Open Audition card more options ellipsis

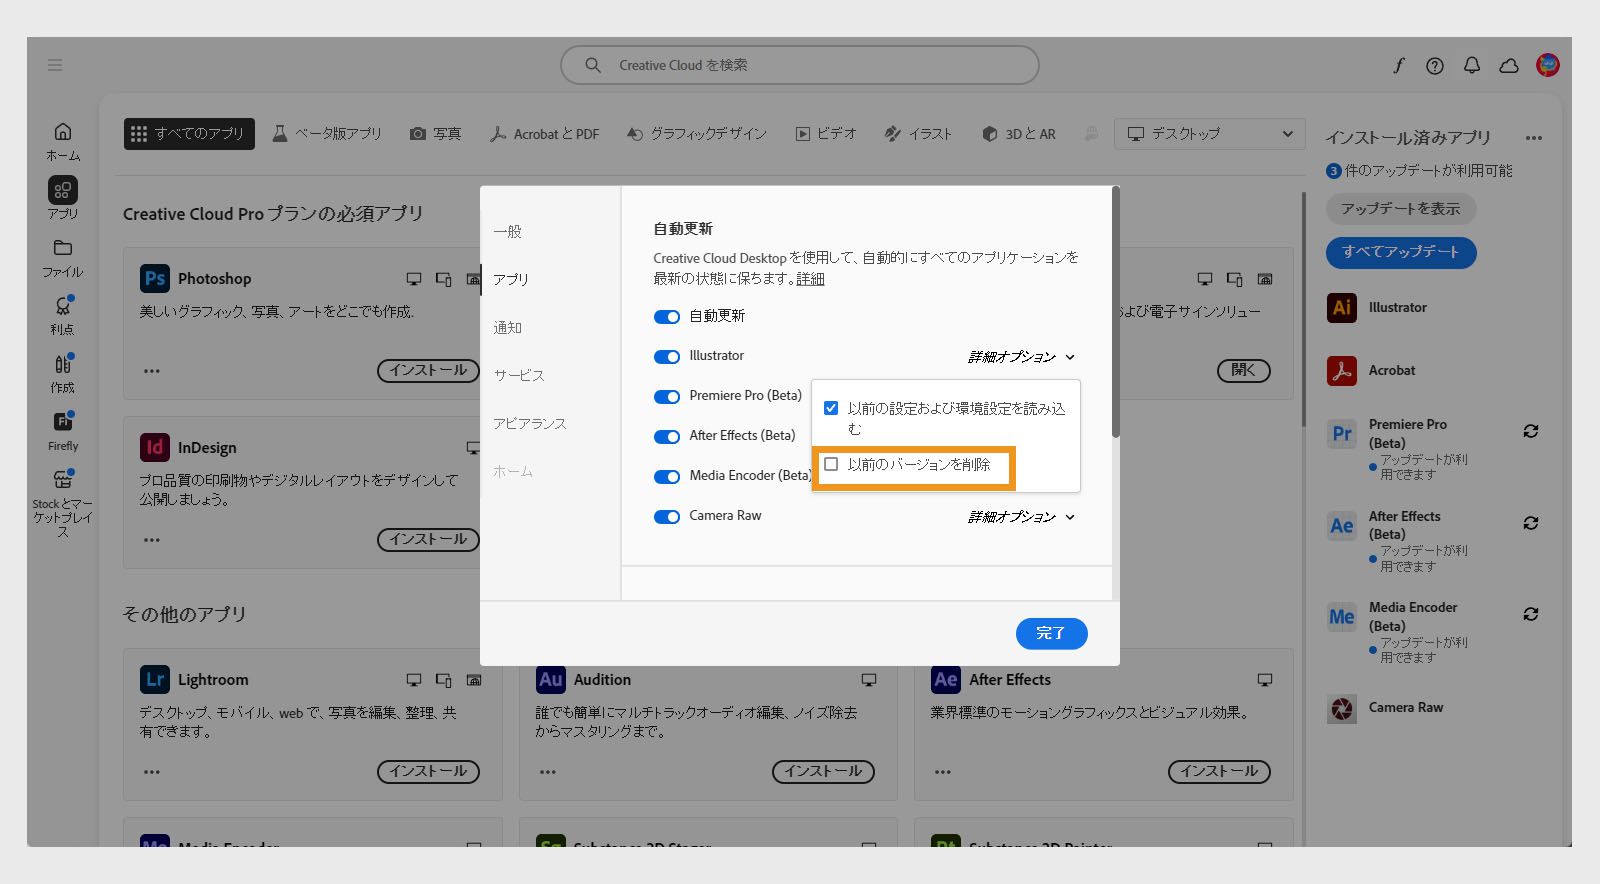[x=548, y=772]
